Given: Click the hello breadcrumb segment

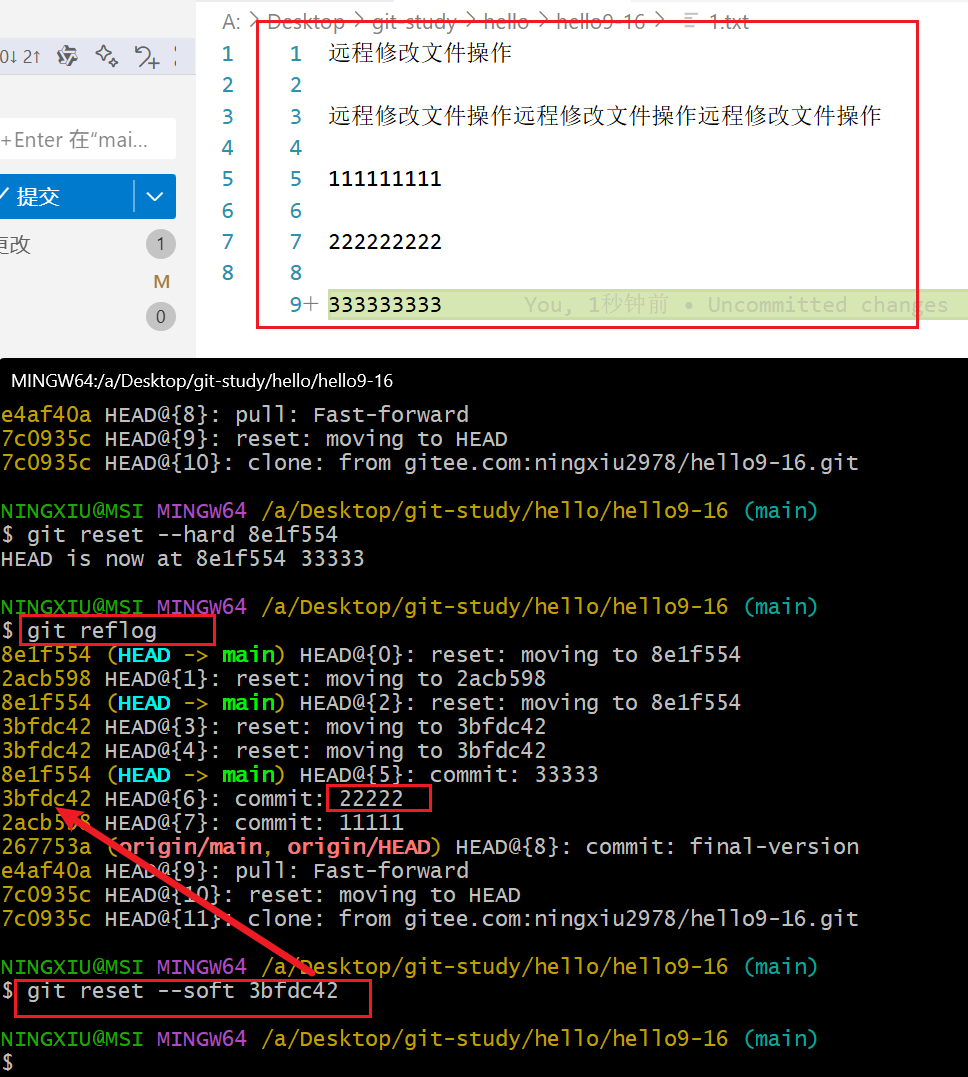Looking at the screenshot, I should point(505,21).
